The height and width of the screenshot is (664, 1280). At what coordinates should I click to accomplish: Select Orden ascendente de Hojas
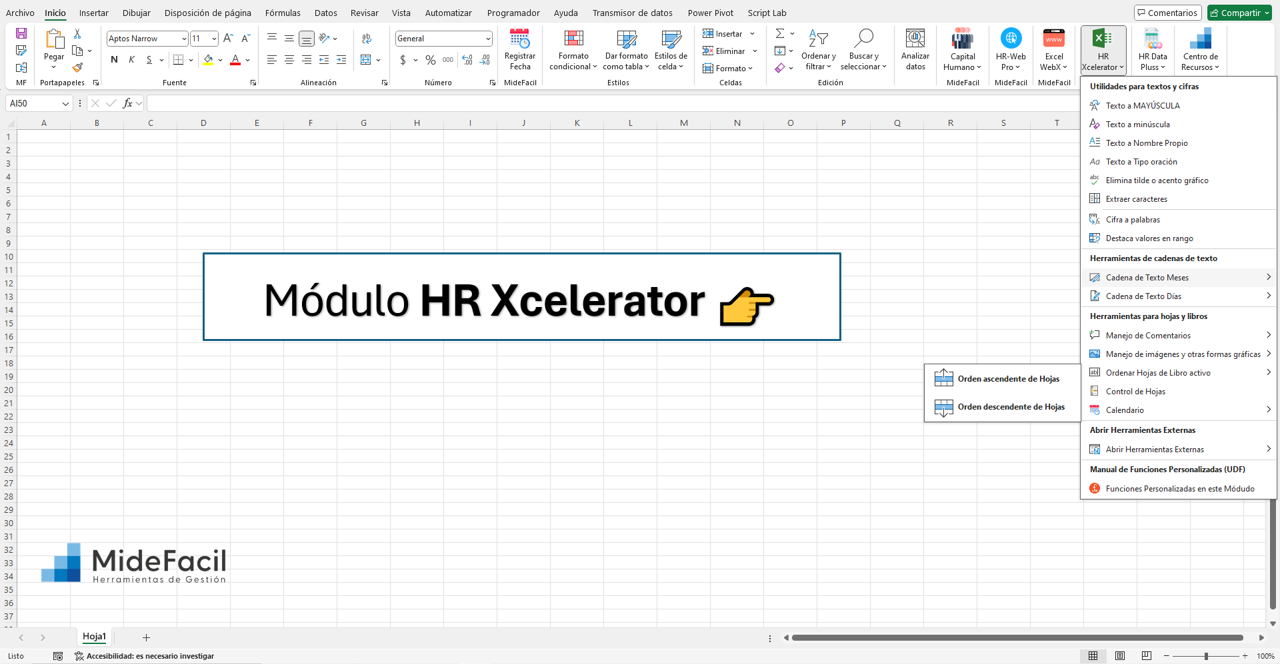(1003, 379)
